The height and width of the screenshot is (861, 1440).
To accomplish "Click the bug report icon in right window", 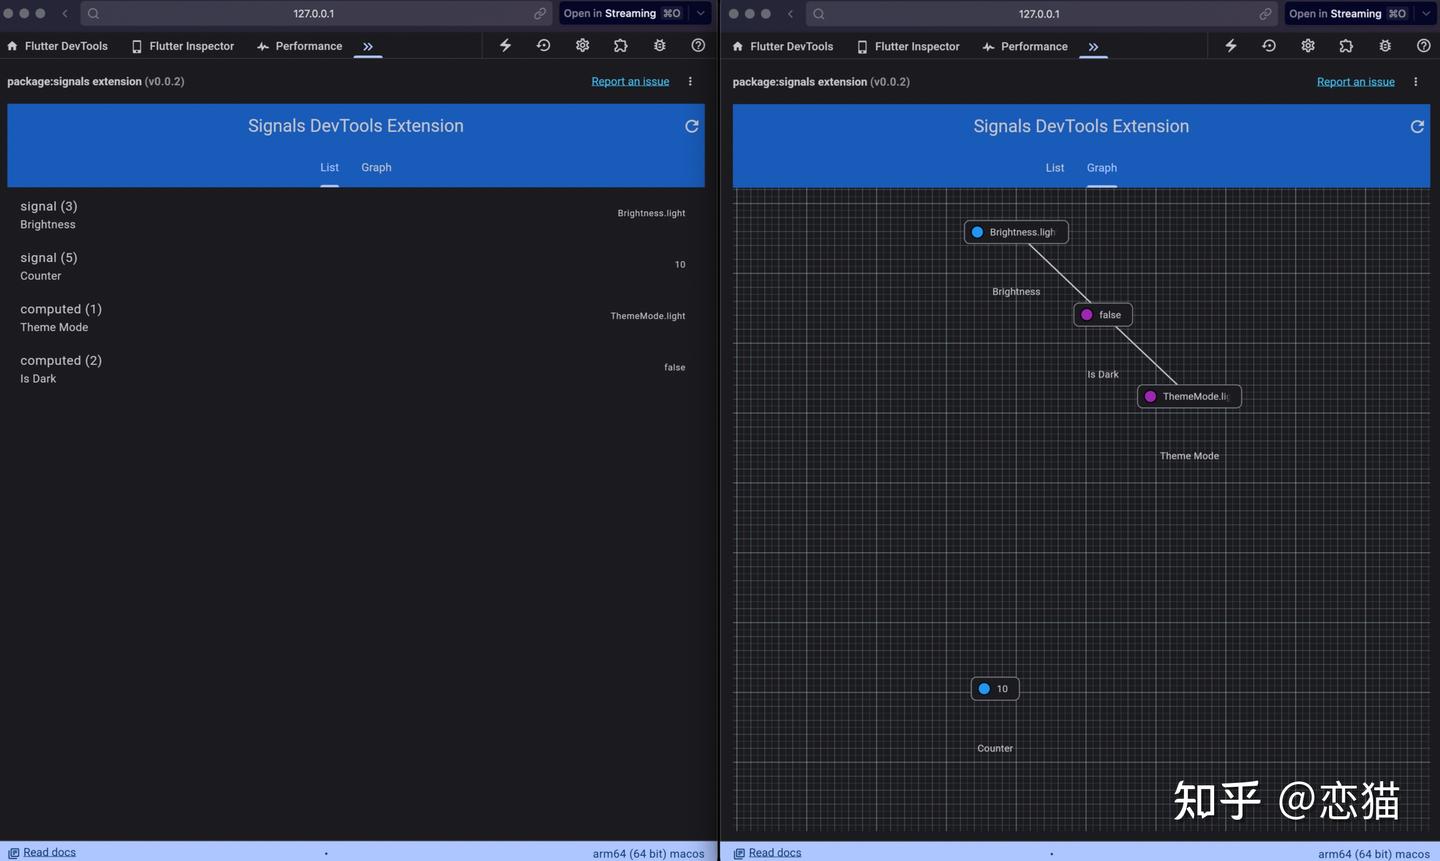I will (x=1385, y=46).
